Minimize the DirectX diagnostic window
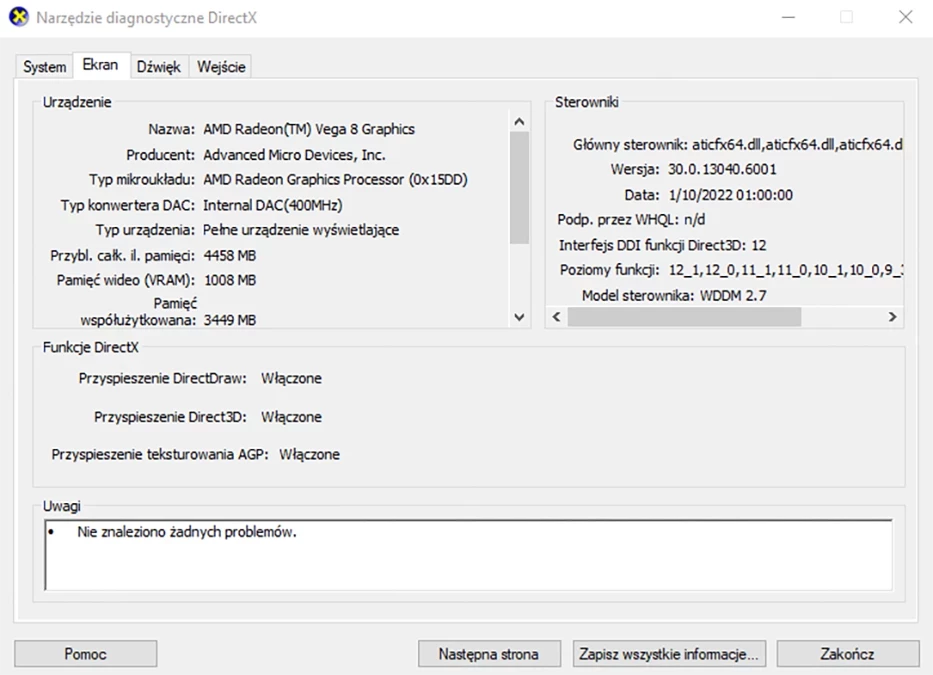 tap(788, 17)
